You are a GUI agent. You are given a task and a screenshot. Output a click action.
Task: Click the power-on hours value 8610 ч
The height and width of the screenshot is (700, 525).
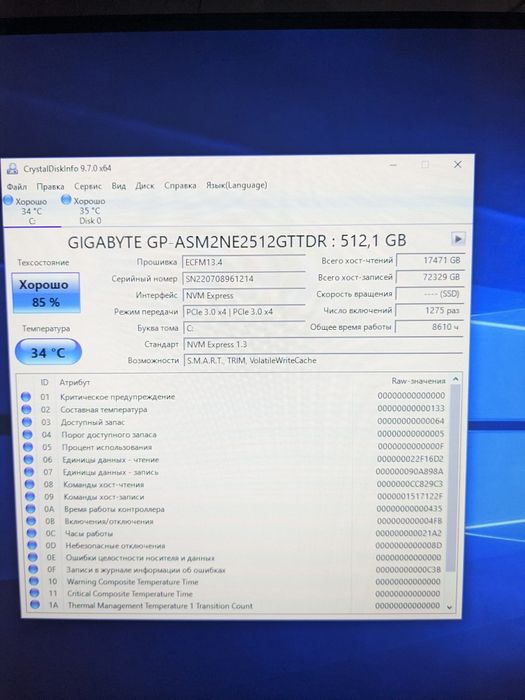(429, 327)
